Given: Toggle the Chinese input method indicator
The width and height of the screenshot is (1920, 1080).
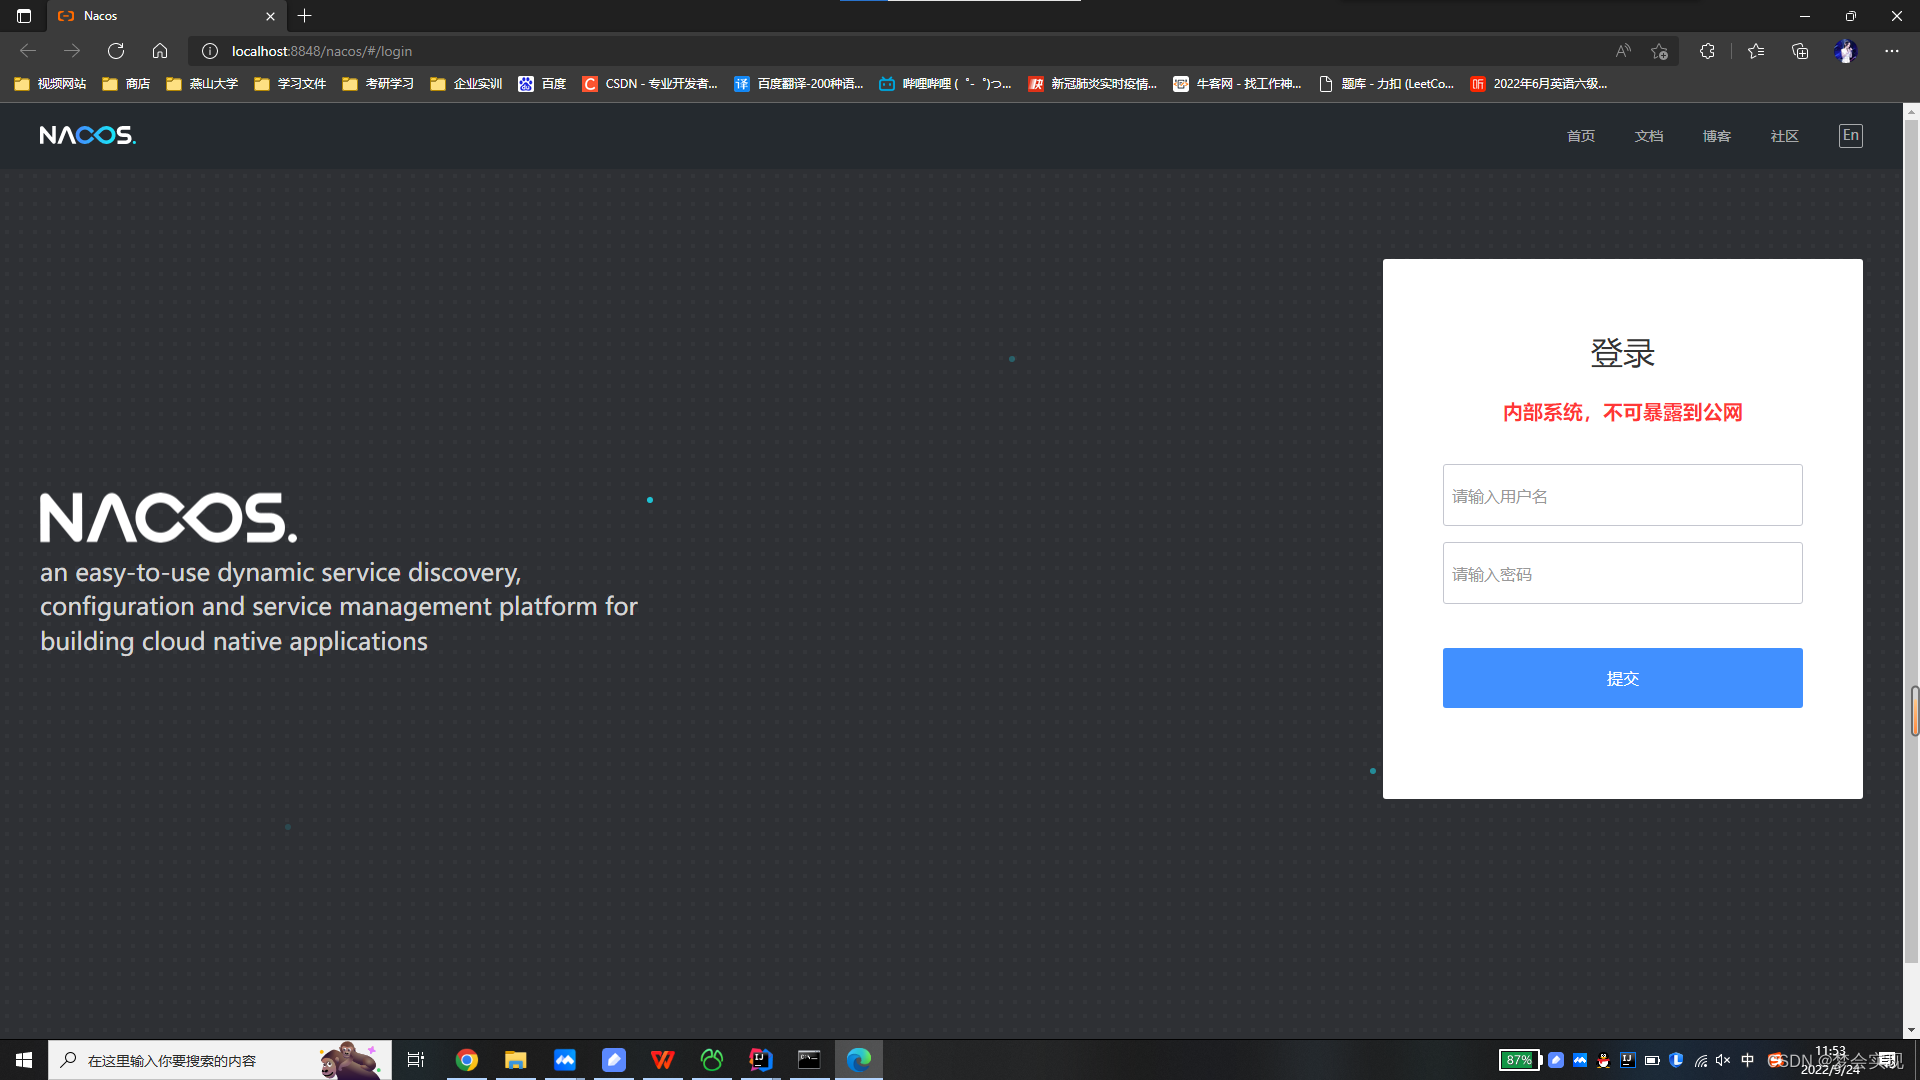Looking at the screenshot, I should pos(1748,1060).
